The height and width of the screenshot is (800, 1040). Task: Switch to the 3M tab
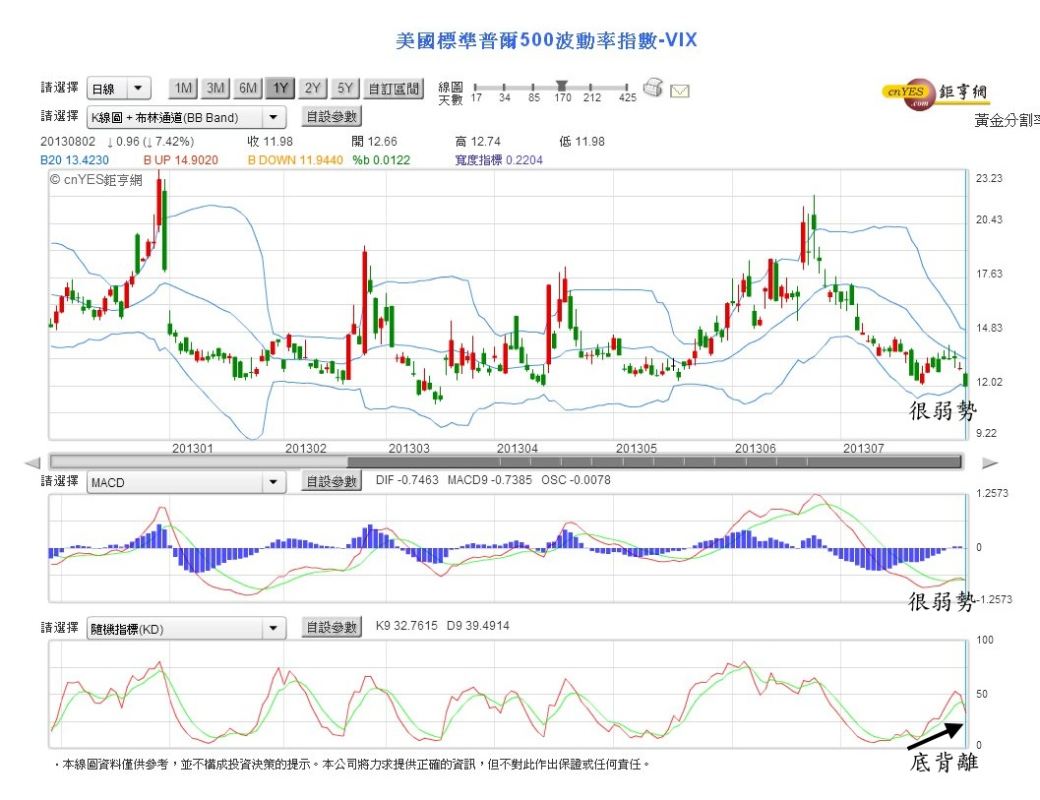213,88
